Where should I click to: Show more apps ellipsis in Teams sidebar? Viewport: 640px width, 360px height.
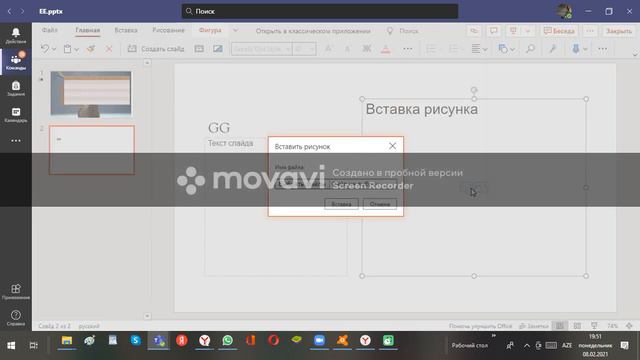coord(16,140)
